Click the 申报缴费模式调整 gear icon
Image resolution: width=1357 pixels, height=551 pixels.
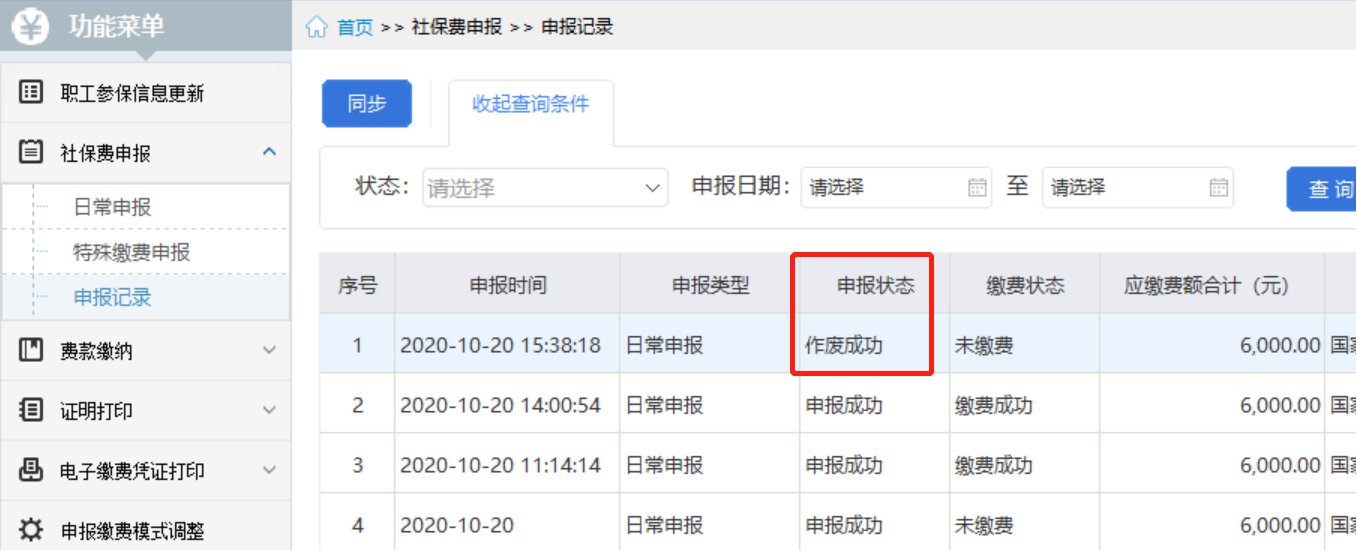coord(32,530)
